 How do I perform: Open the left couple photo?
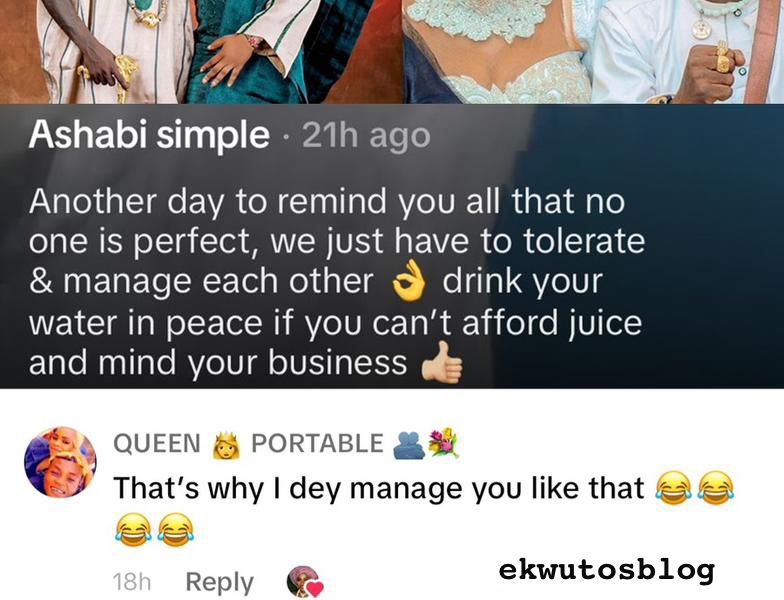(188, 52)
